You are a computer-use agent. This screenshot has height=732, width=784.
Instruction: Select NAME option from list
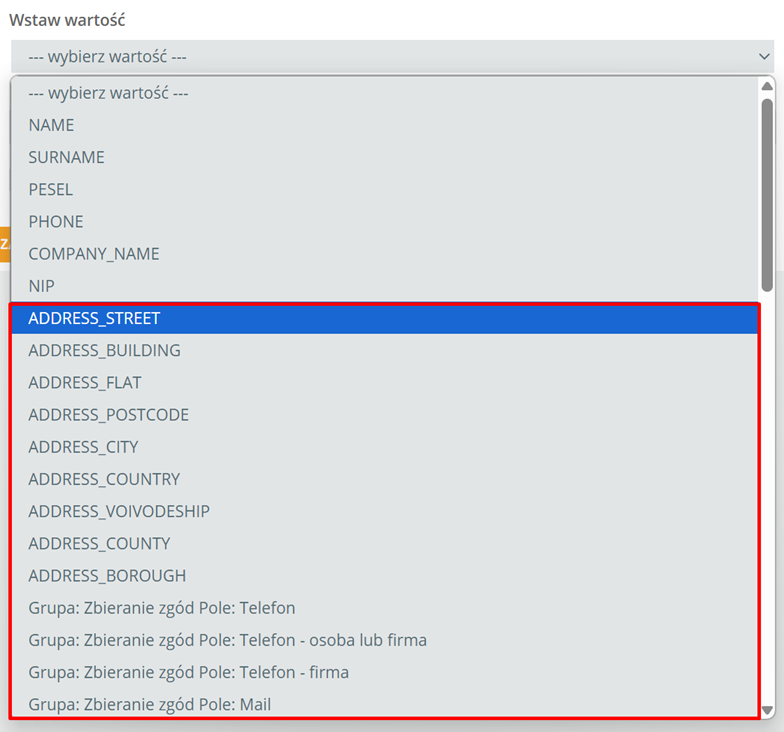52,125
